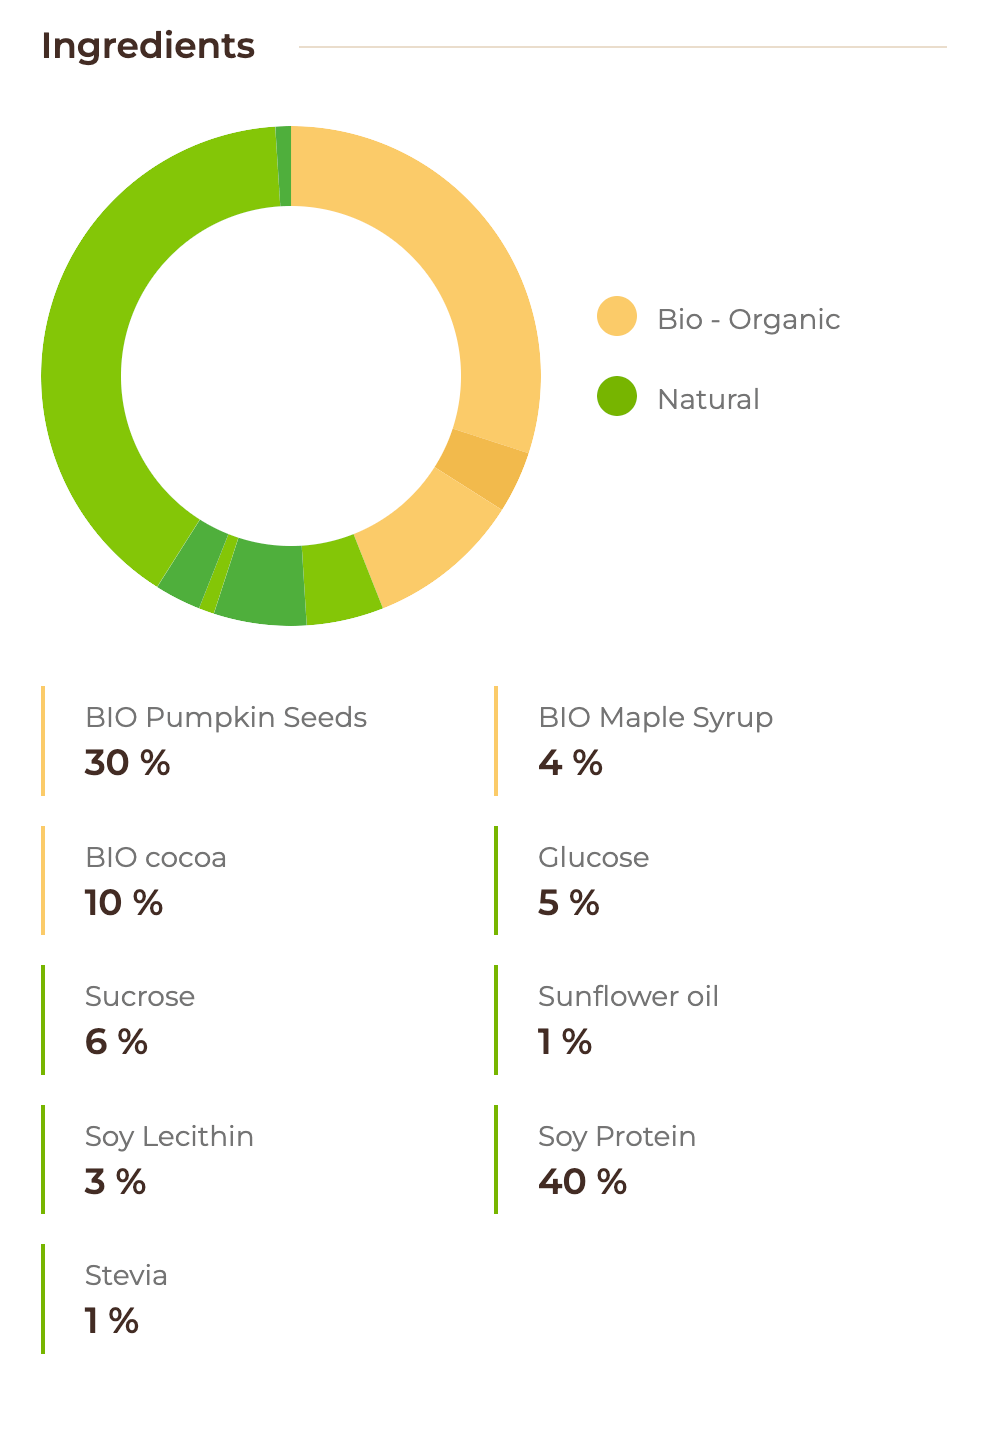Click the Glucose 5 % list item
Image resolution: width=1008 pixels, height=1454 pixels.
(x=593, y=880)
